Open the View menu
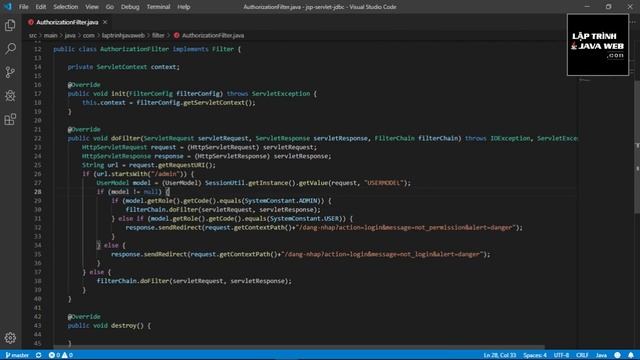The image size is (640, 360). [x=92, y=7]
